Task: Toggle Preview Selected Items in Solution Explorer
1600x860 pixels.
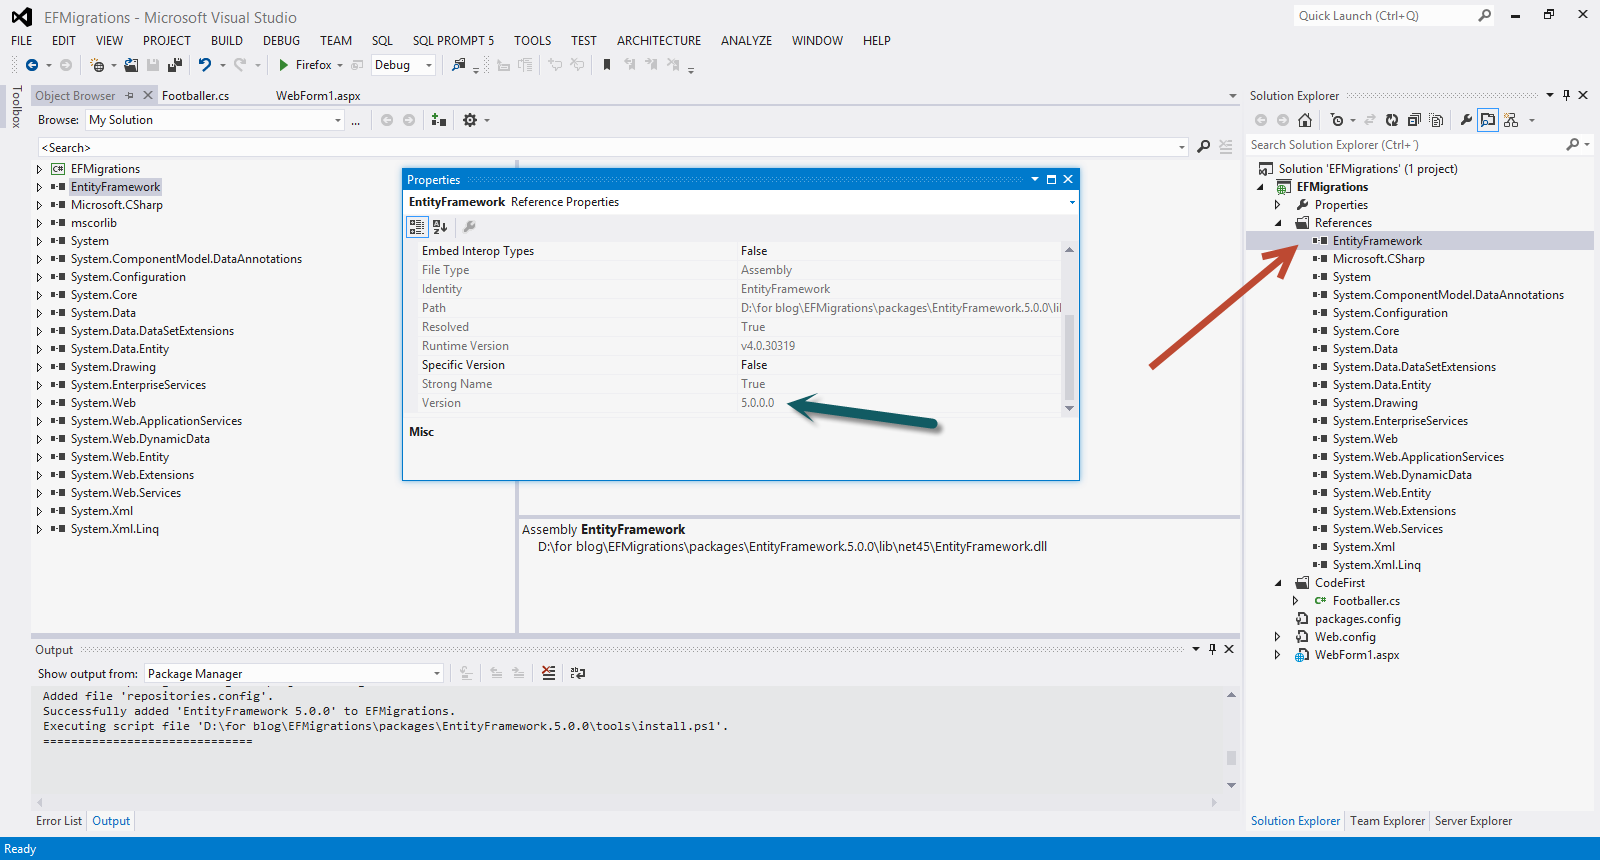Action: 1488,120
